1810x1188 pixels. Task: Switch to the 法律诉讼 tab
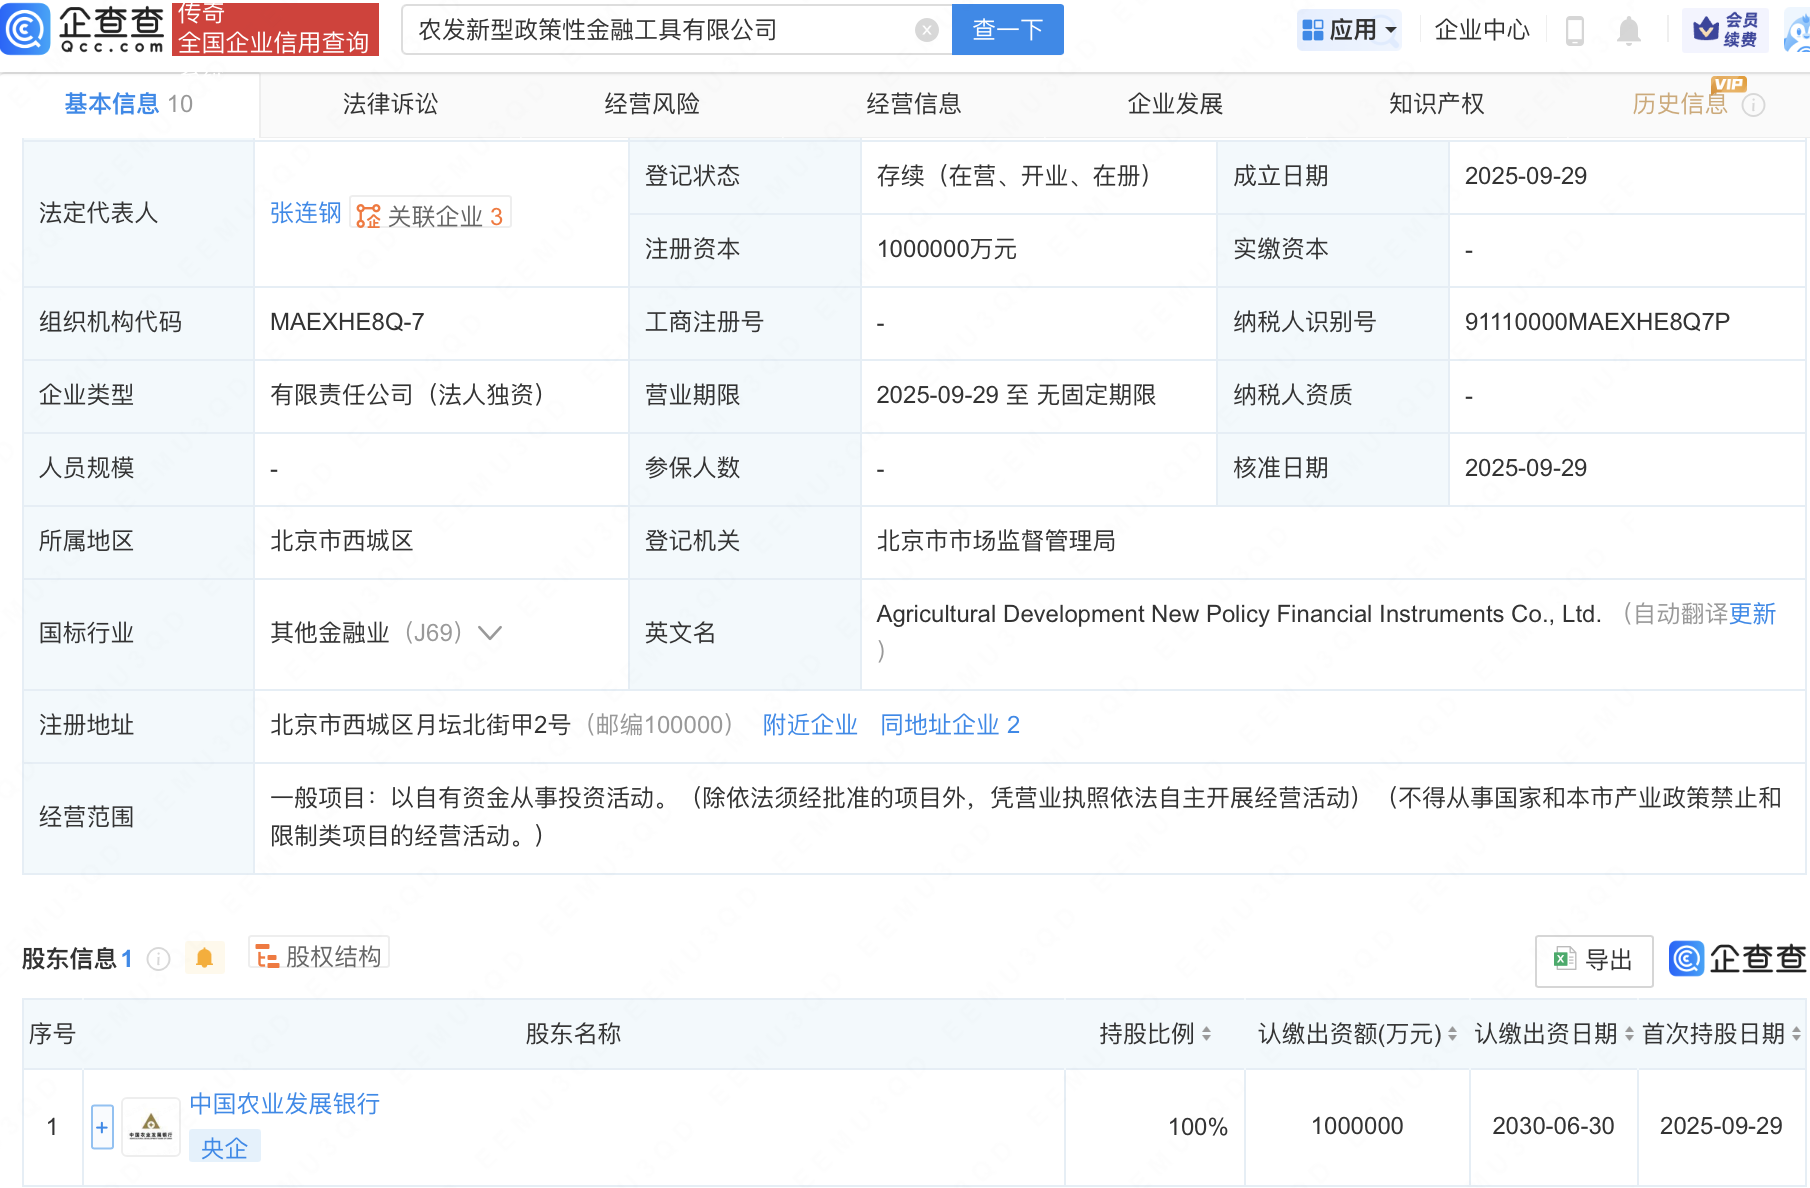coord(390,104)
